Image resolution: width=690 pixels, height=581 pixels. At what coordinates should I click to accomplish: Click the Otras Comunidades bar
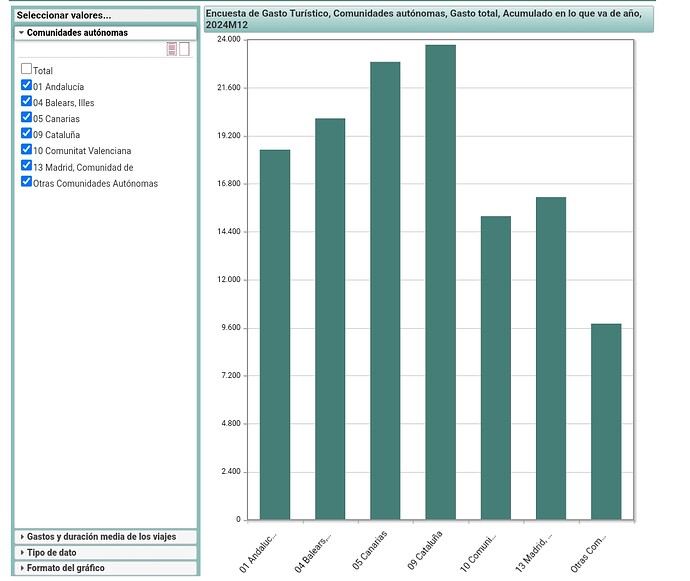(606, 421)
